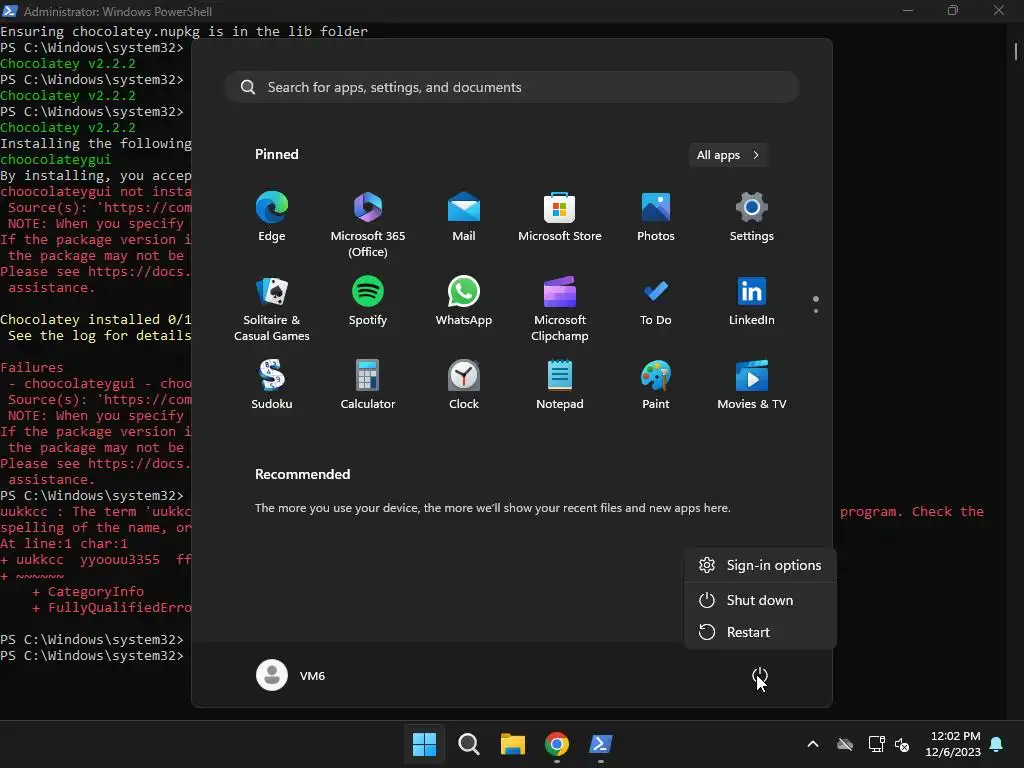Viewport: 1024px width, 768px height.
Task: Click the muted volume tray icon
Action: click(902, 744)
